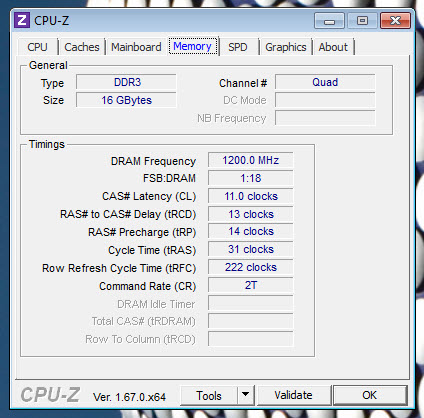Click the tRAS value 31 clocks
This screenshot has width=424, height=418.
(x=251, y=249)
